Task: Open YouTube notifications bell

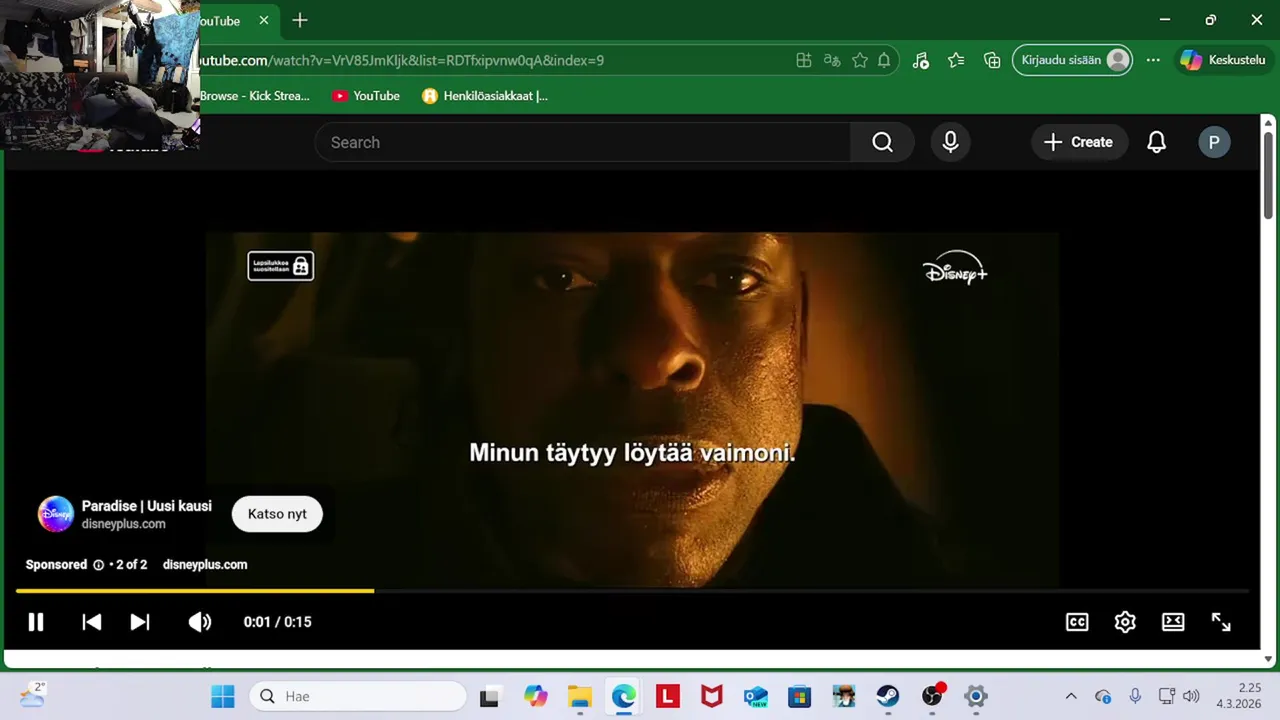Action: (x=1157, y=143)
